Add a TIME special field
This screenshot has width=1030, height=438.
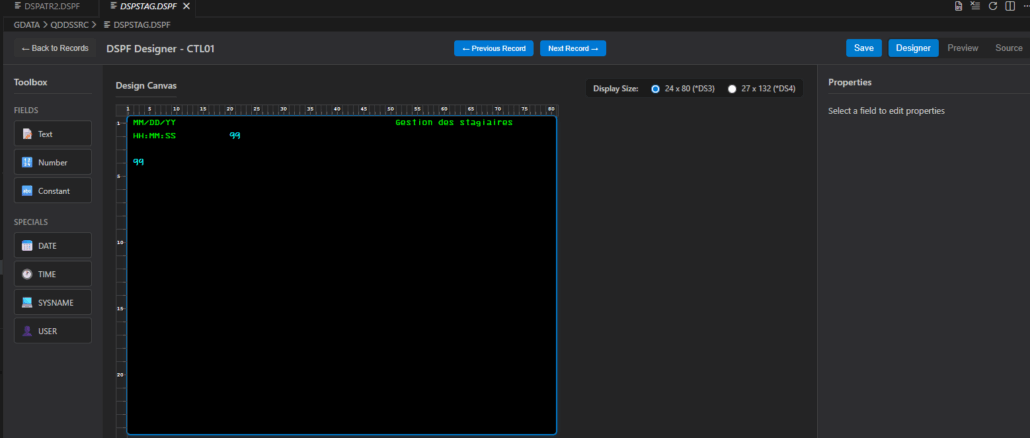[x=52, y=274]
